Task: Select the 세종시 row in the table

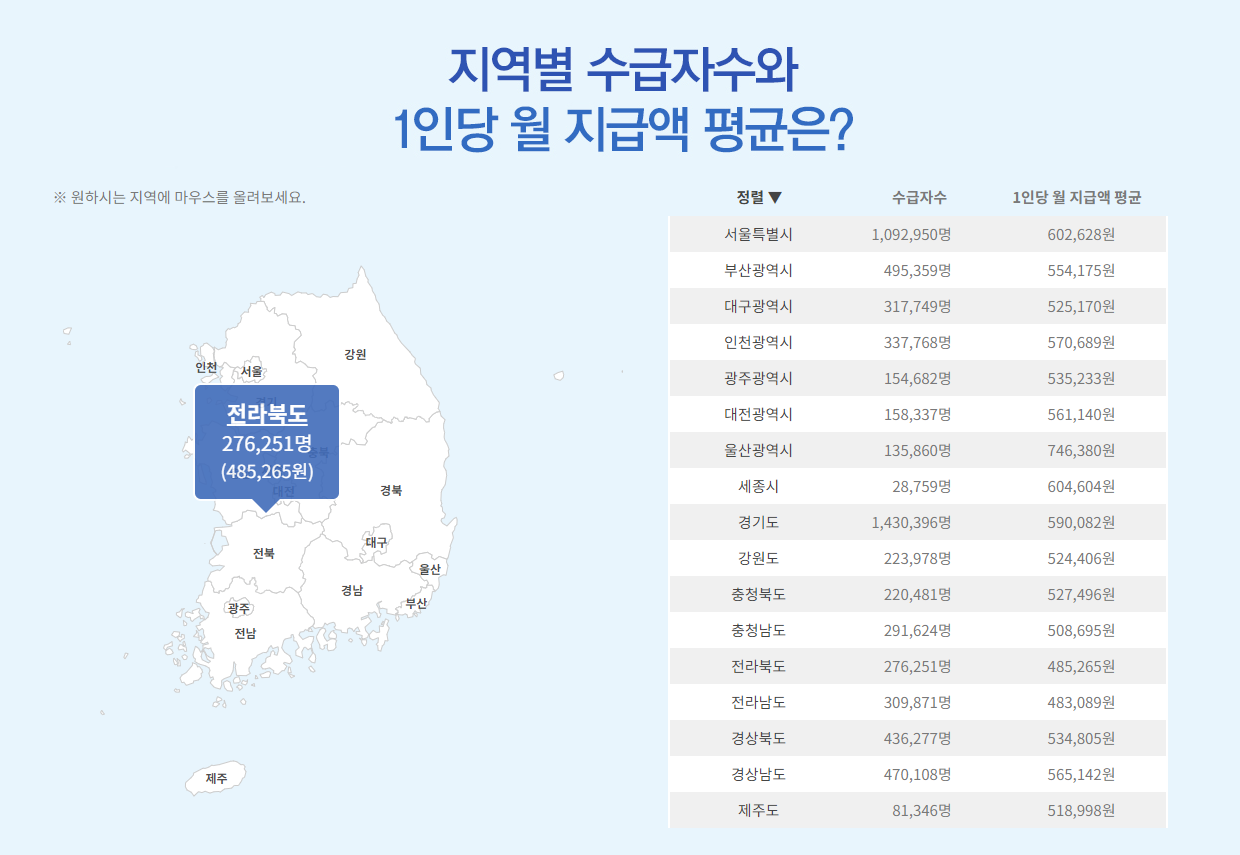Action: coord(917,485)
